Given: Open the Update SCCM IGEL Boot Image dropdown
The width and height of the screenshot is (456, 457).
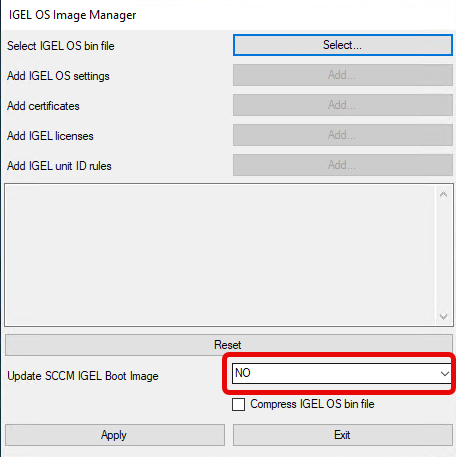Looking at the screenshot, I should (342, 373).
